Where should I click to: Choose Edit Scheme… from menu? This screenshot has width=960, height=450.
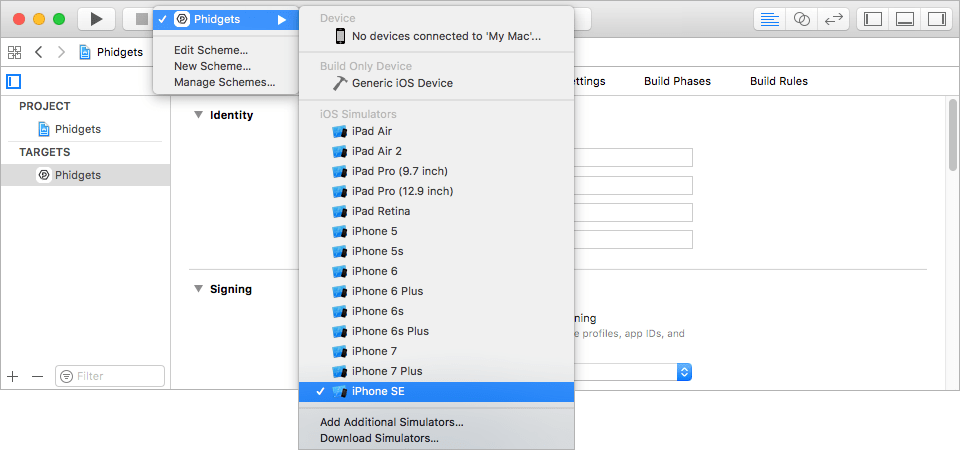pyautogui.click(x=211, y=50)
